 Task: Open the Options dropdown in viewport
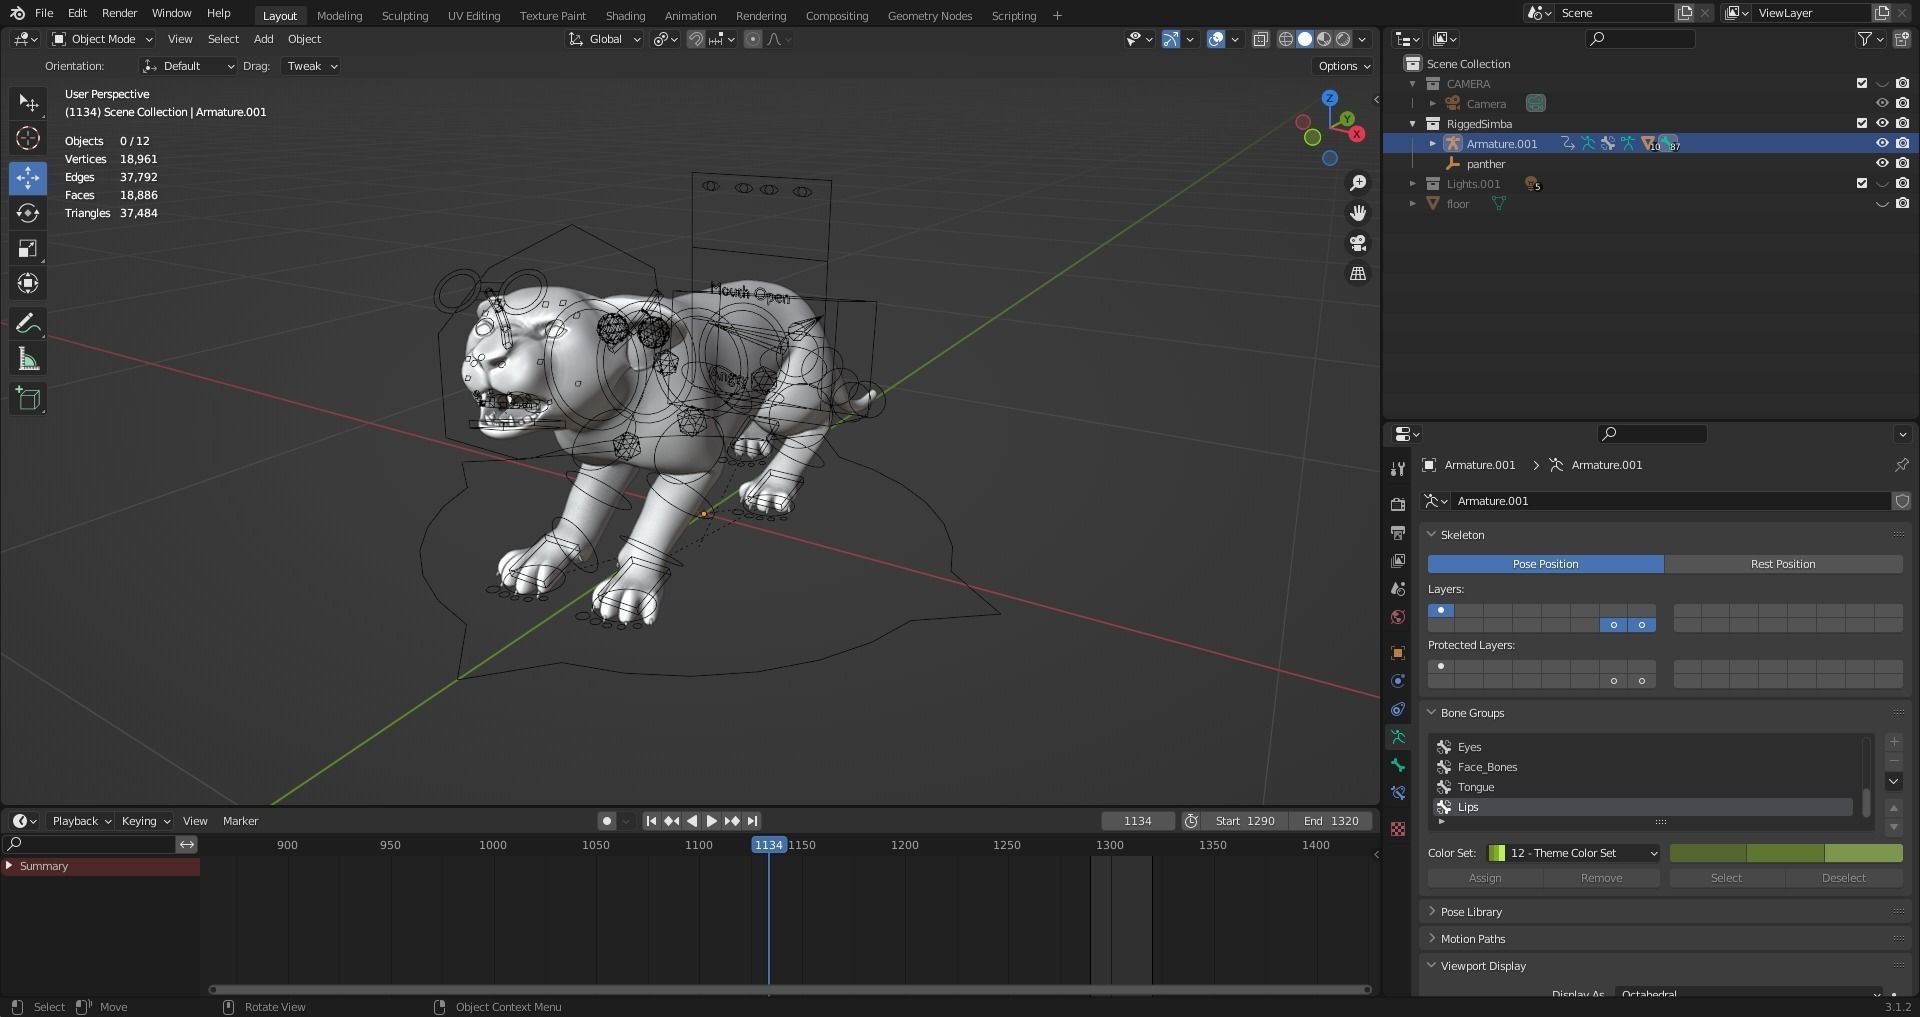pyautogui.click(x=1343, y=66)
